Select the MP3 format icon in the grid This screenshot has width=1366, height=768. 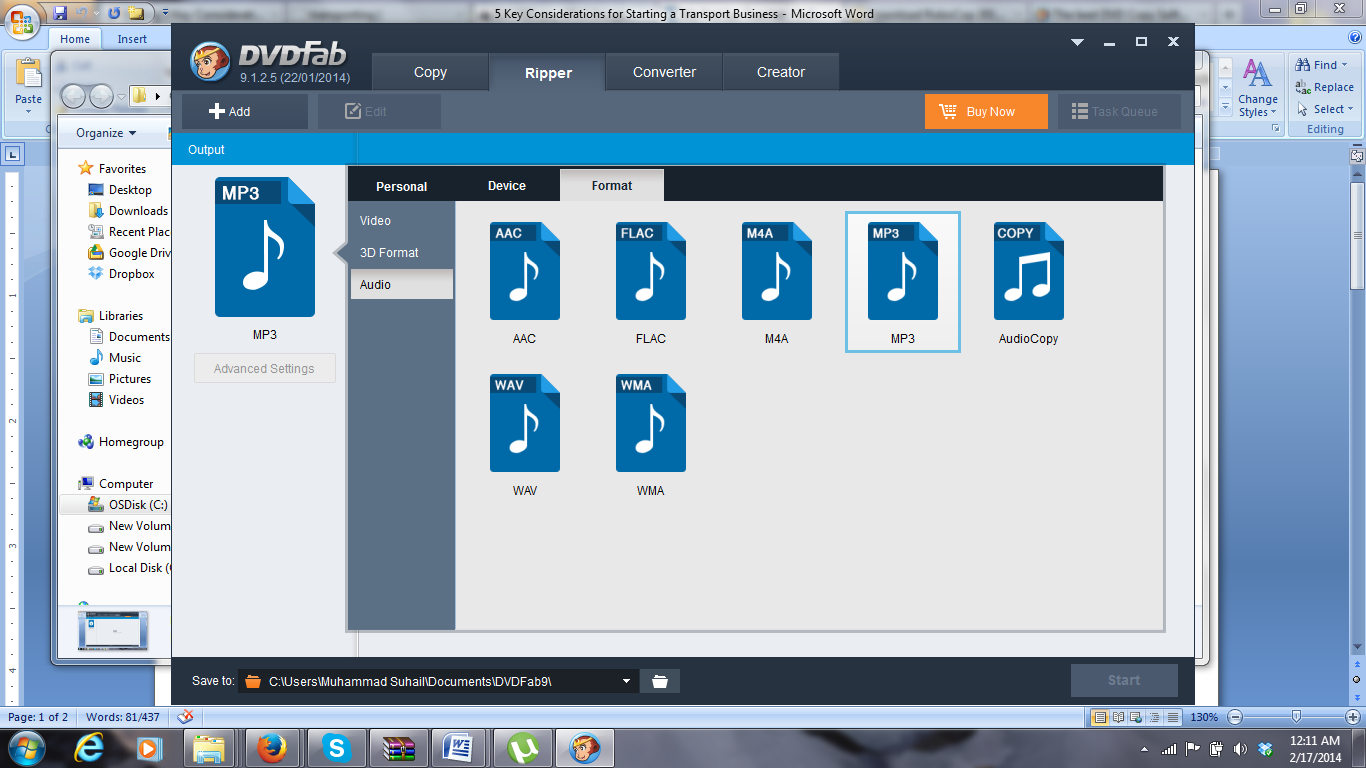tap(902, 271)
